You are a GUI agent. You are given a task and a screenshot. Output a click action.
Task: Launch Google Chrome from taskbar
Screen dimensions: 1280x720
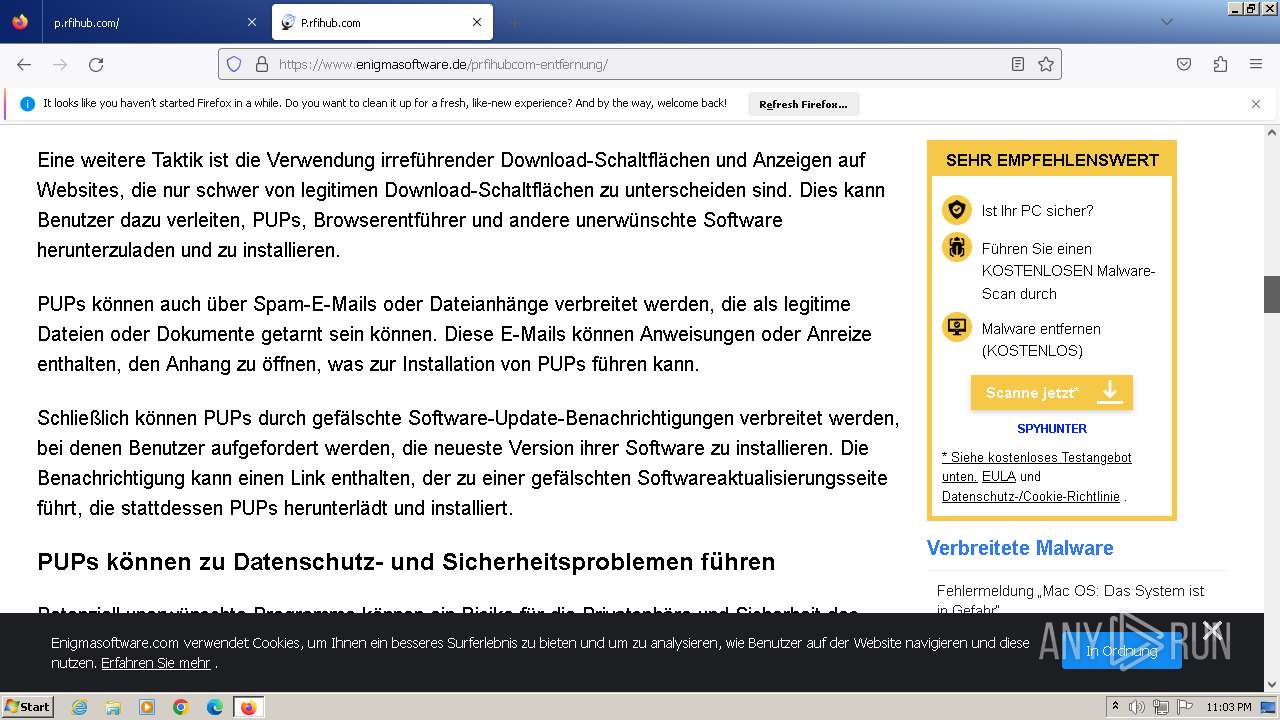181,707
